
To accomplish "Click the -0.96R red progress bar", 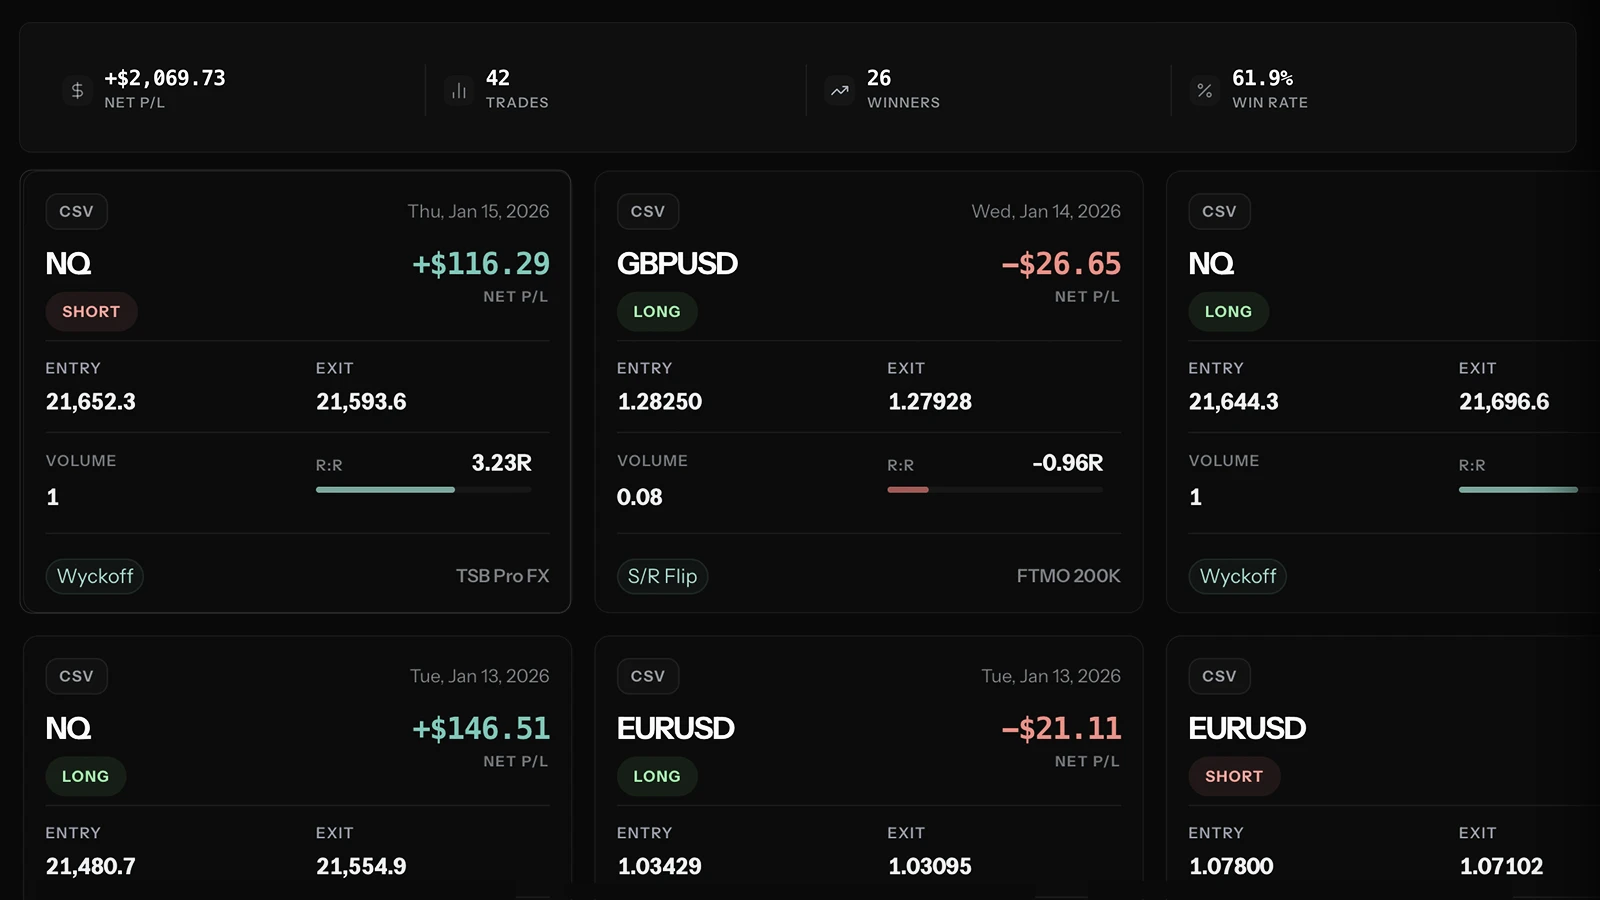I will pos(995,489).
